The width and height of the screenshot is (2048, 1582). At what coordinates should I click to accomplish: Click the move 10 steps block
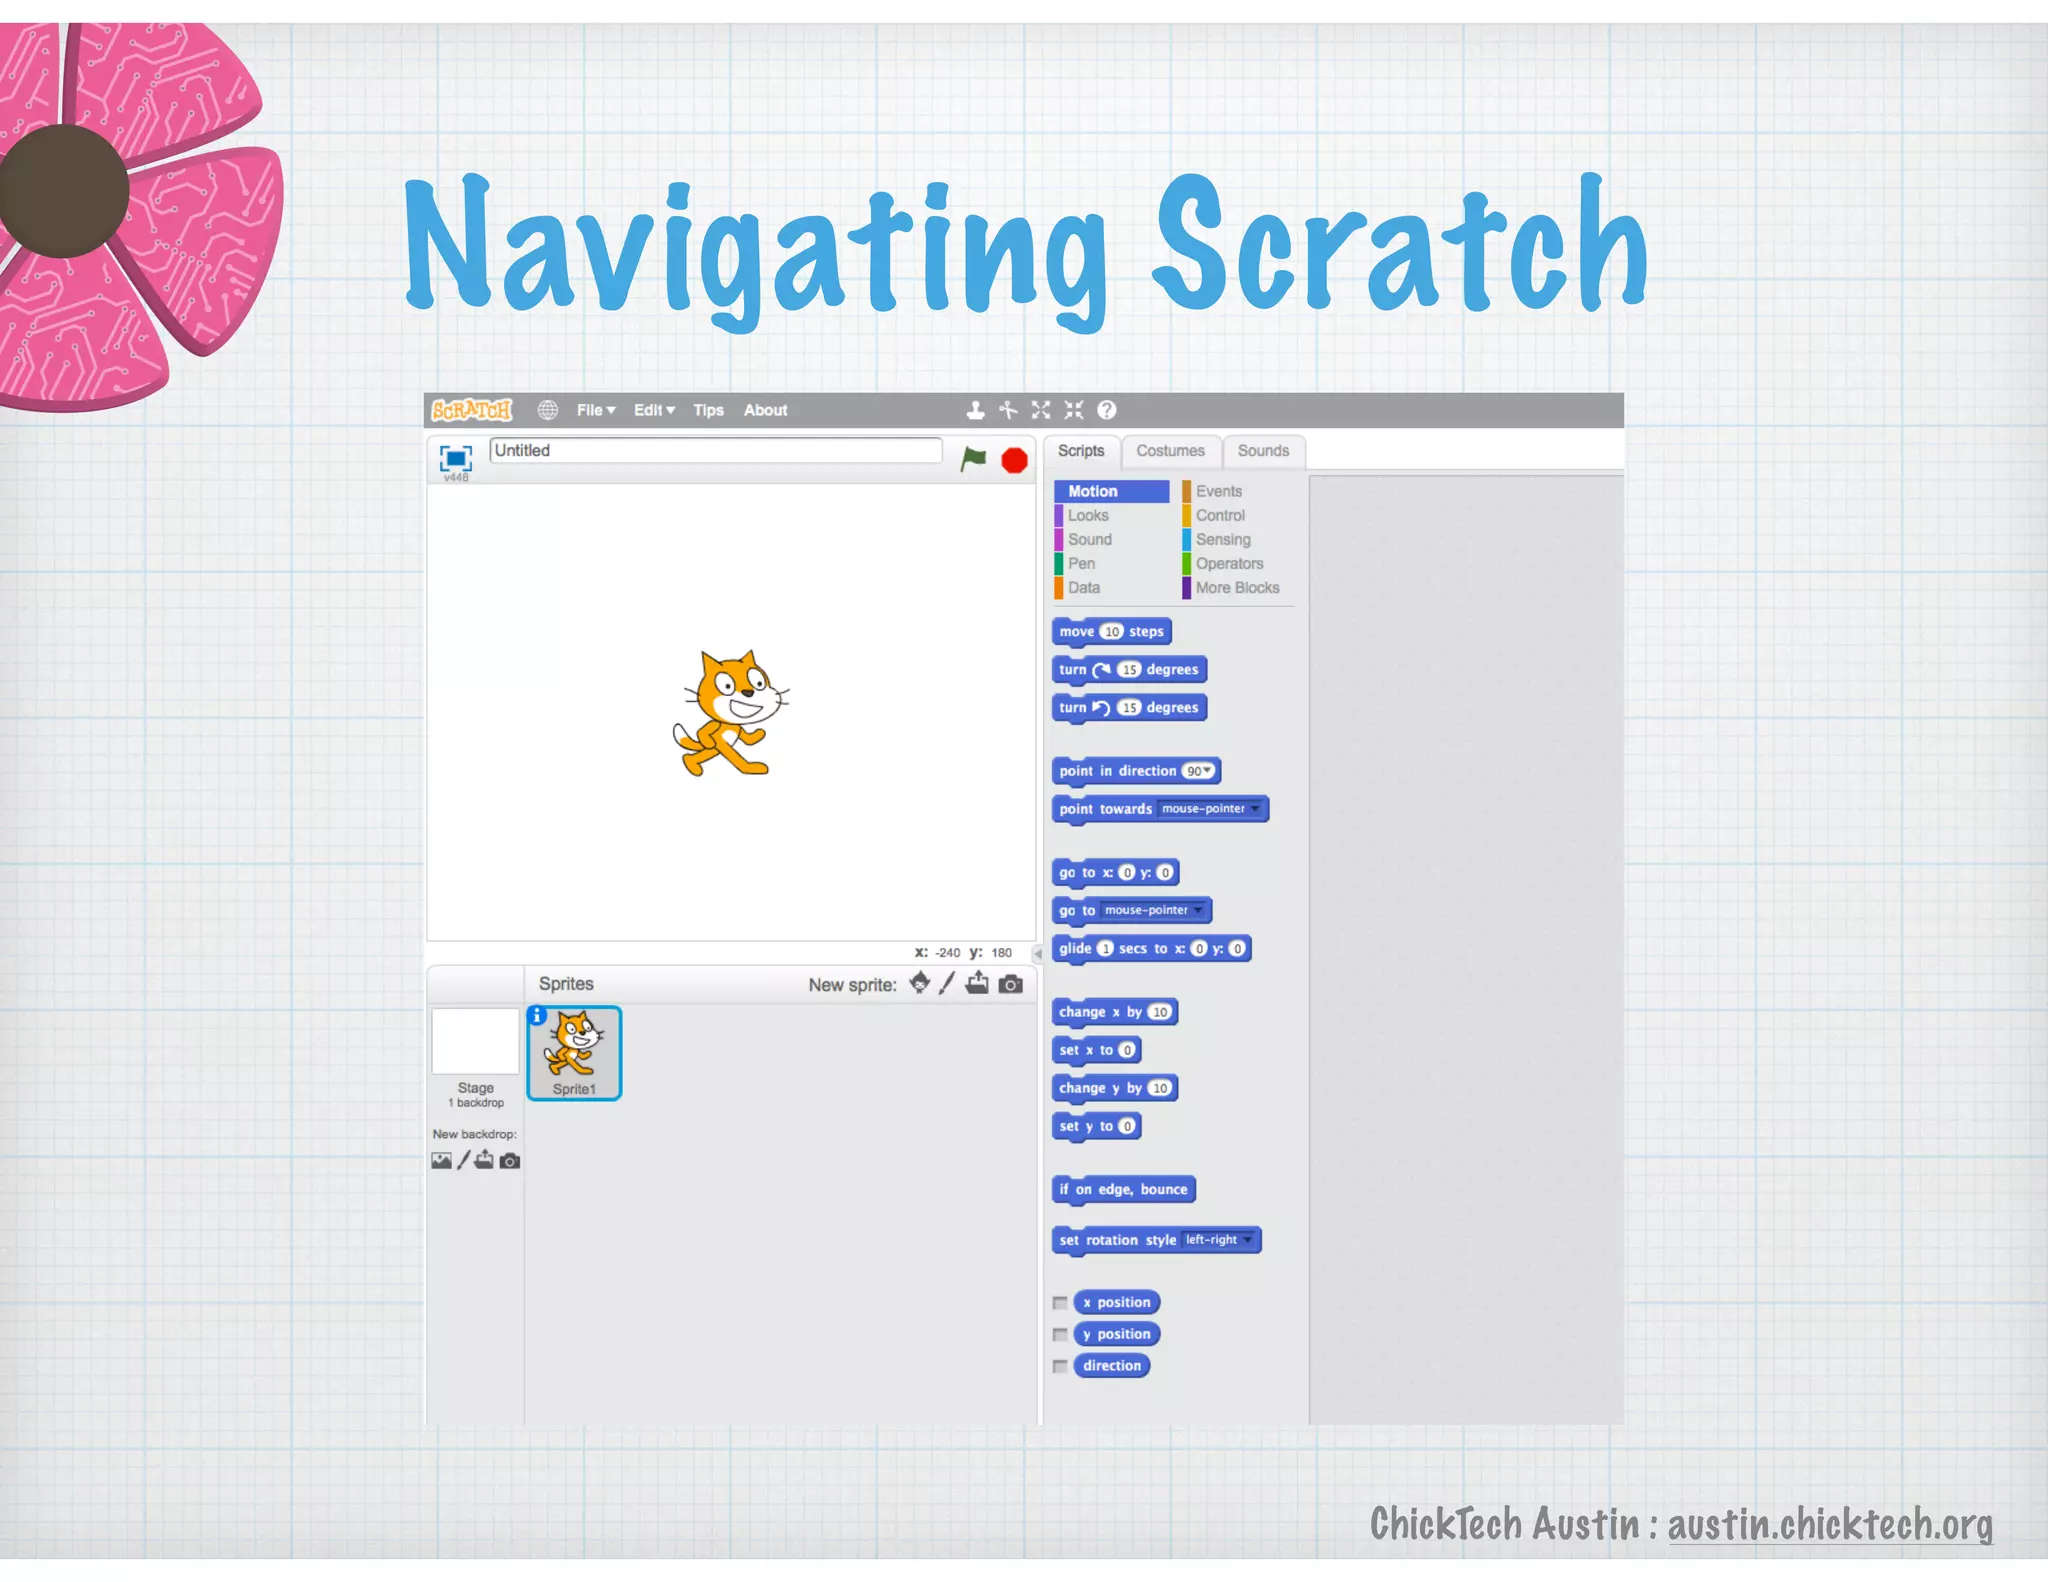1111,632
